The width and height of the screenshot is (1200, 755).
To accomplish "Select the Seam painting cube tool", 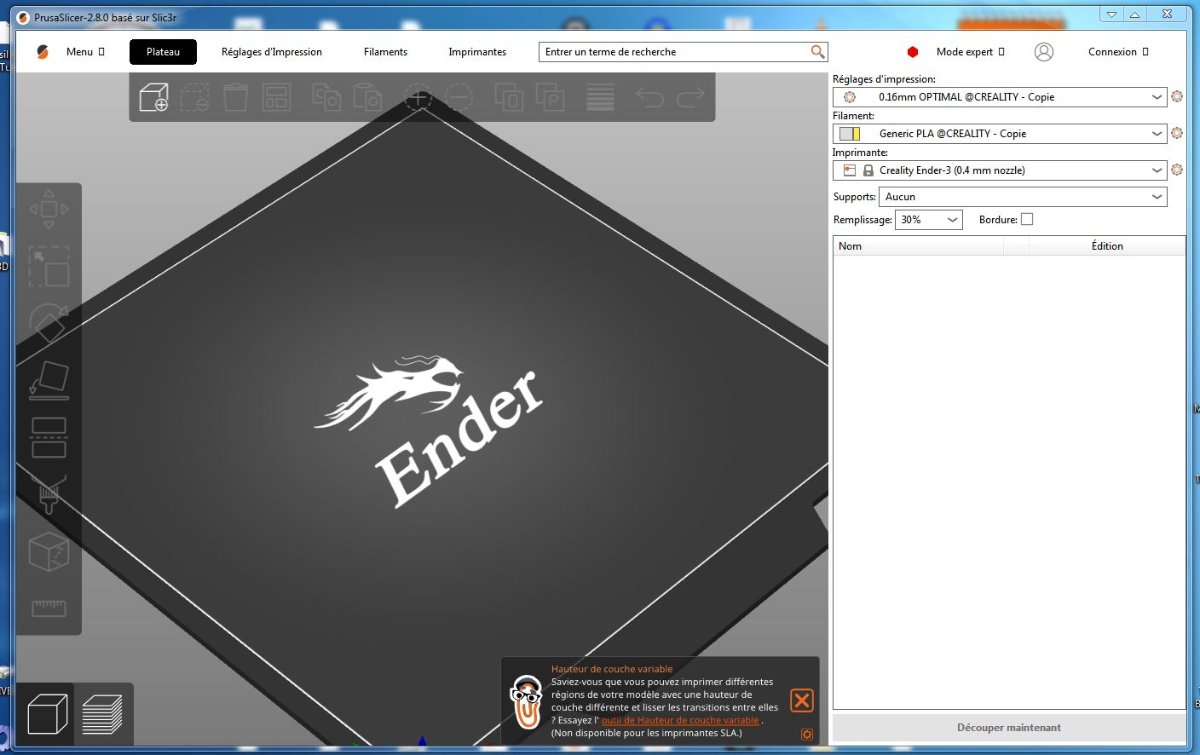I will 49,552.
